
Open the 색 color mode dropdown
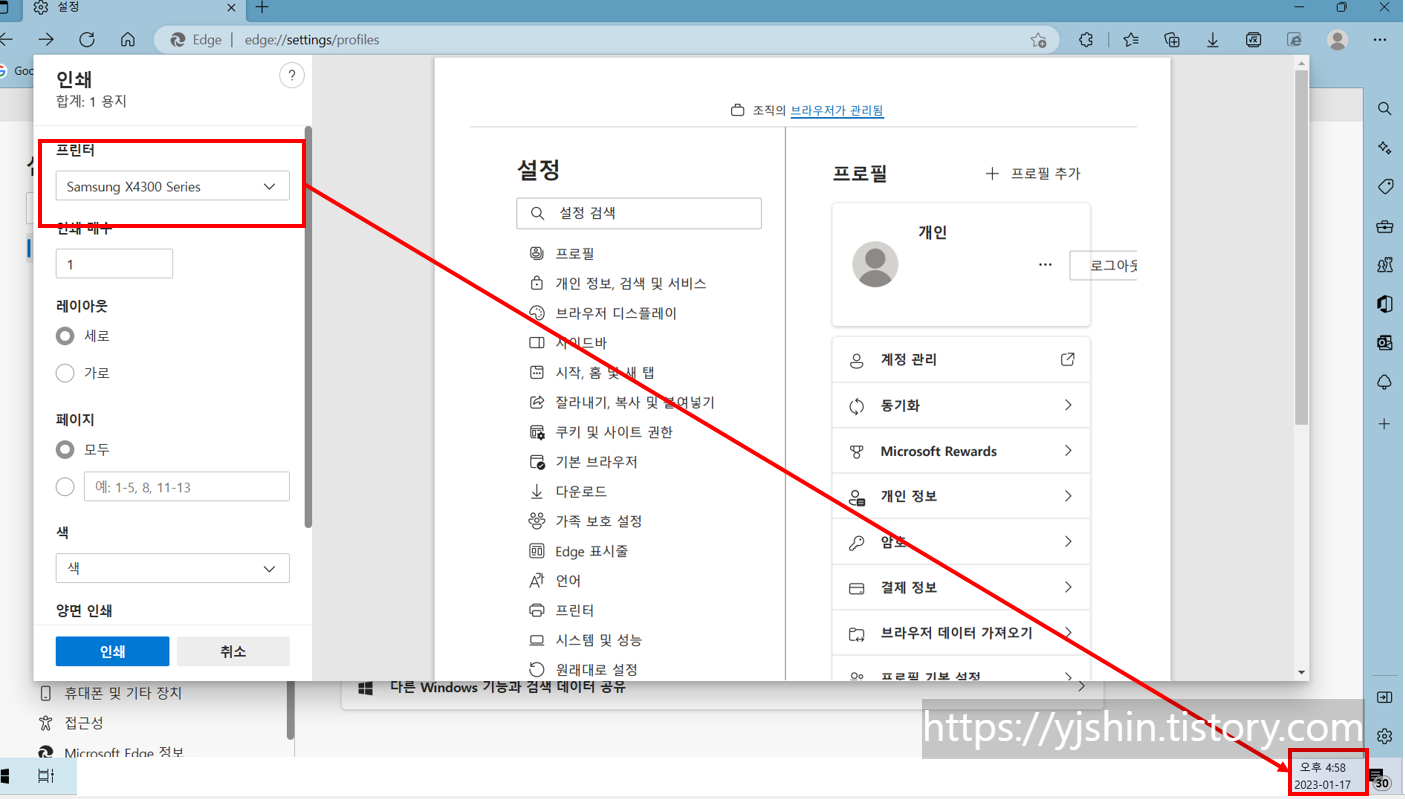pyautogui.click(x=172, y=568)
